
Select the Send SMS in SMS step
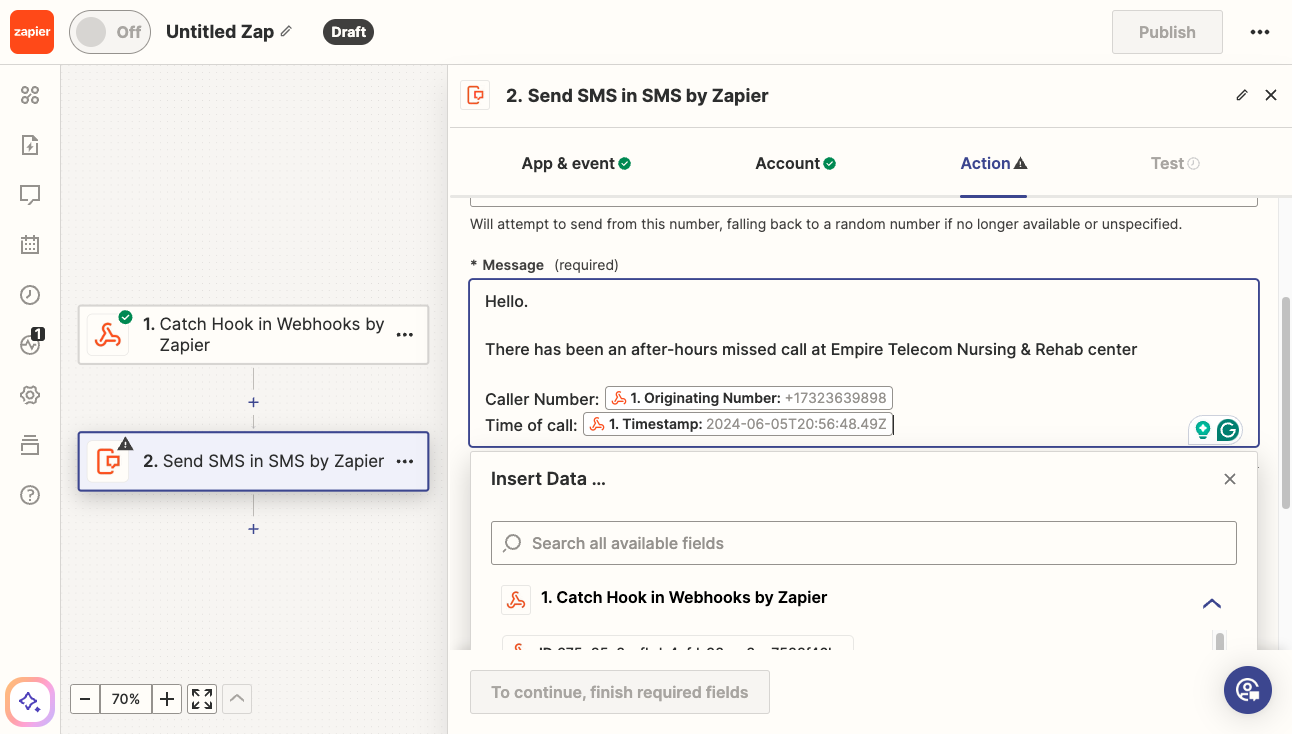point(254,461)
